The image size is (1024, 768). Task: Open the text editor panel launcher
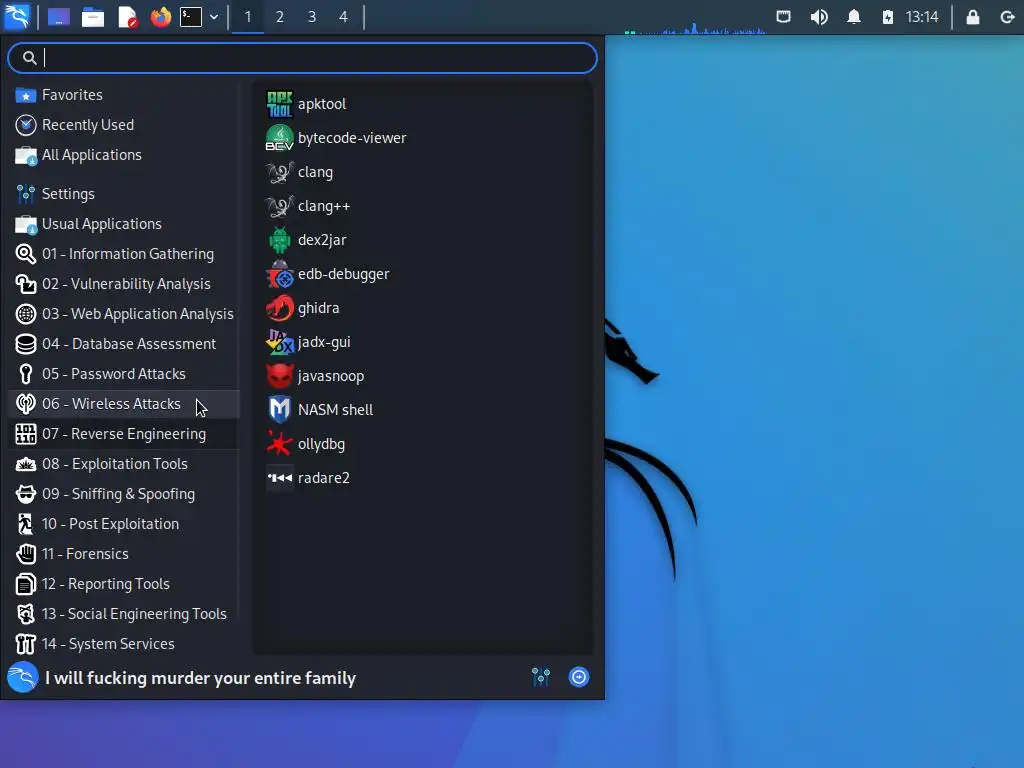[x=127, y=17]
